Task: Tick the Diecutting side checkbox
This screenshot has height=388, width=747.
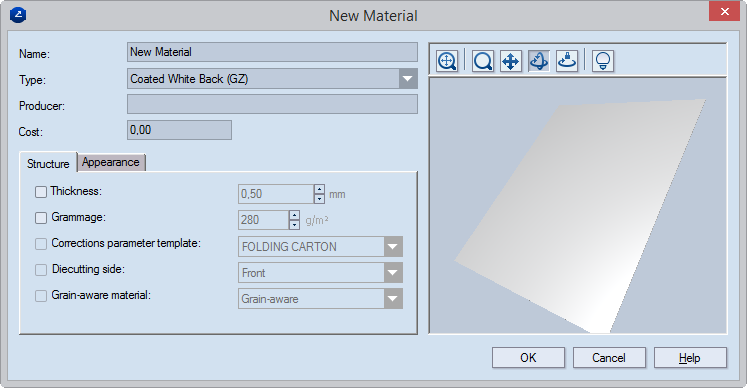Action: (41, 270)
